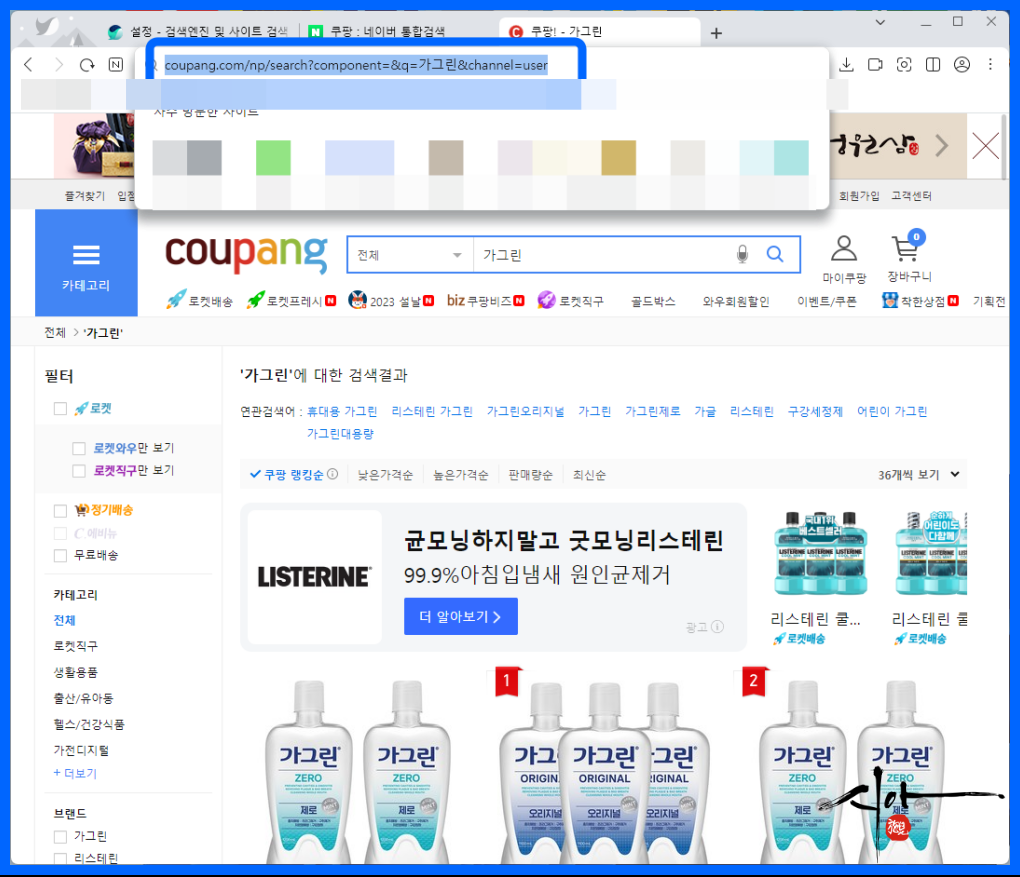1020x877 pixels.
Task: Select 헬스/건강식품 category
Action: pyautogui.click(x=88, y=724)
